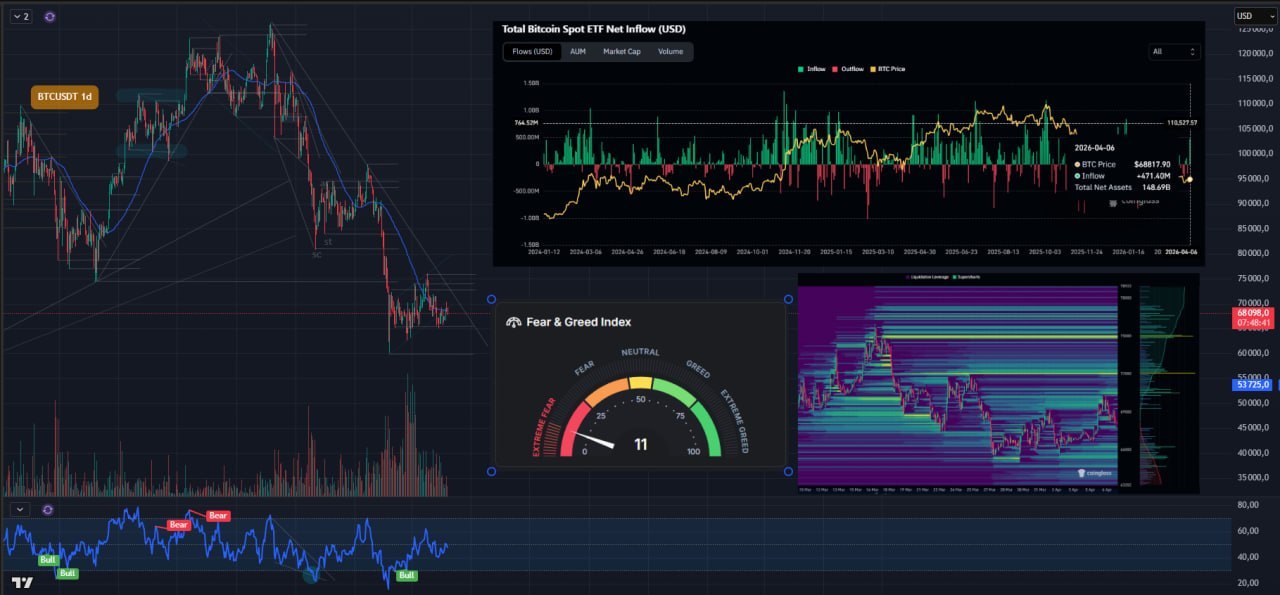Select the Market Cap tab

(621, 51)
